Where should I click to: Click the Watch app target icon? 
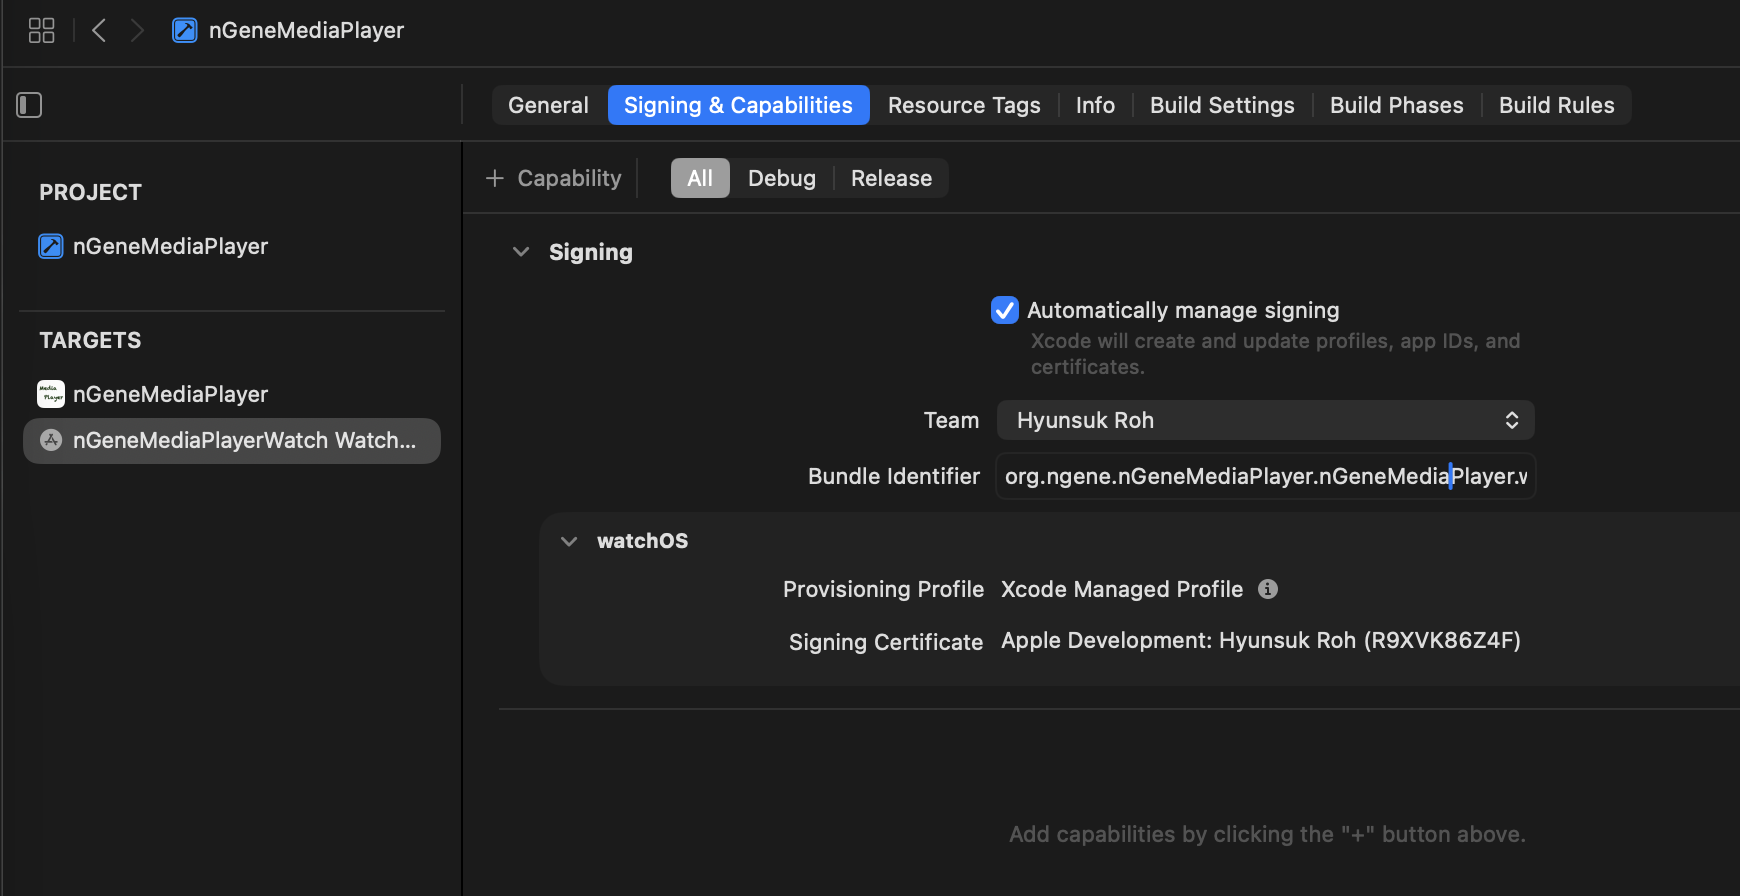51,440
